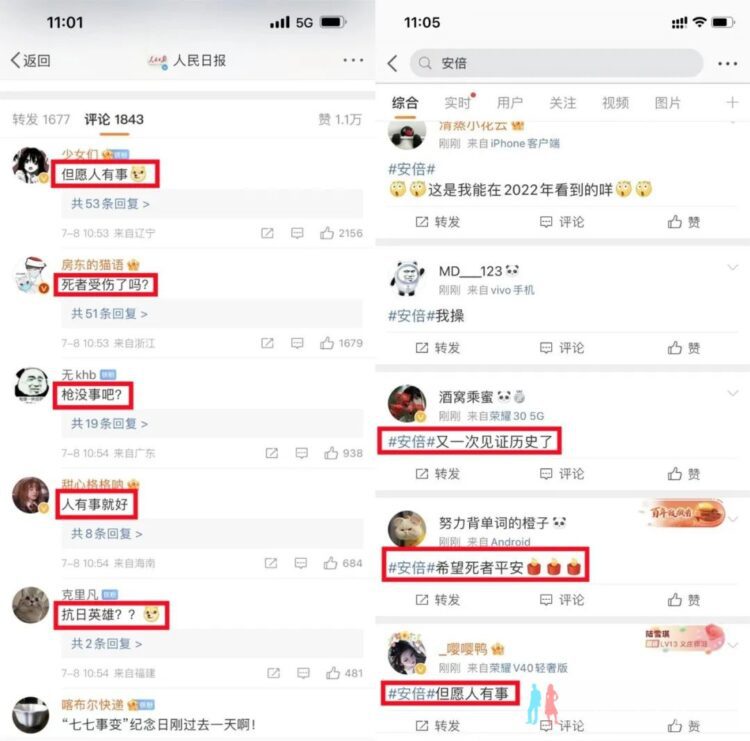Open 克里凡's cat avatar profile
Image resolution: width=750 pixels, height=741 pixels.
point(31,605)
